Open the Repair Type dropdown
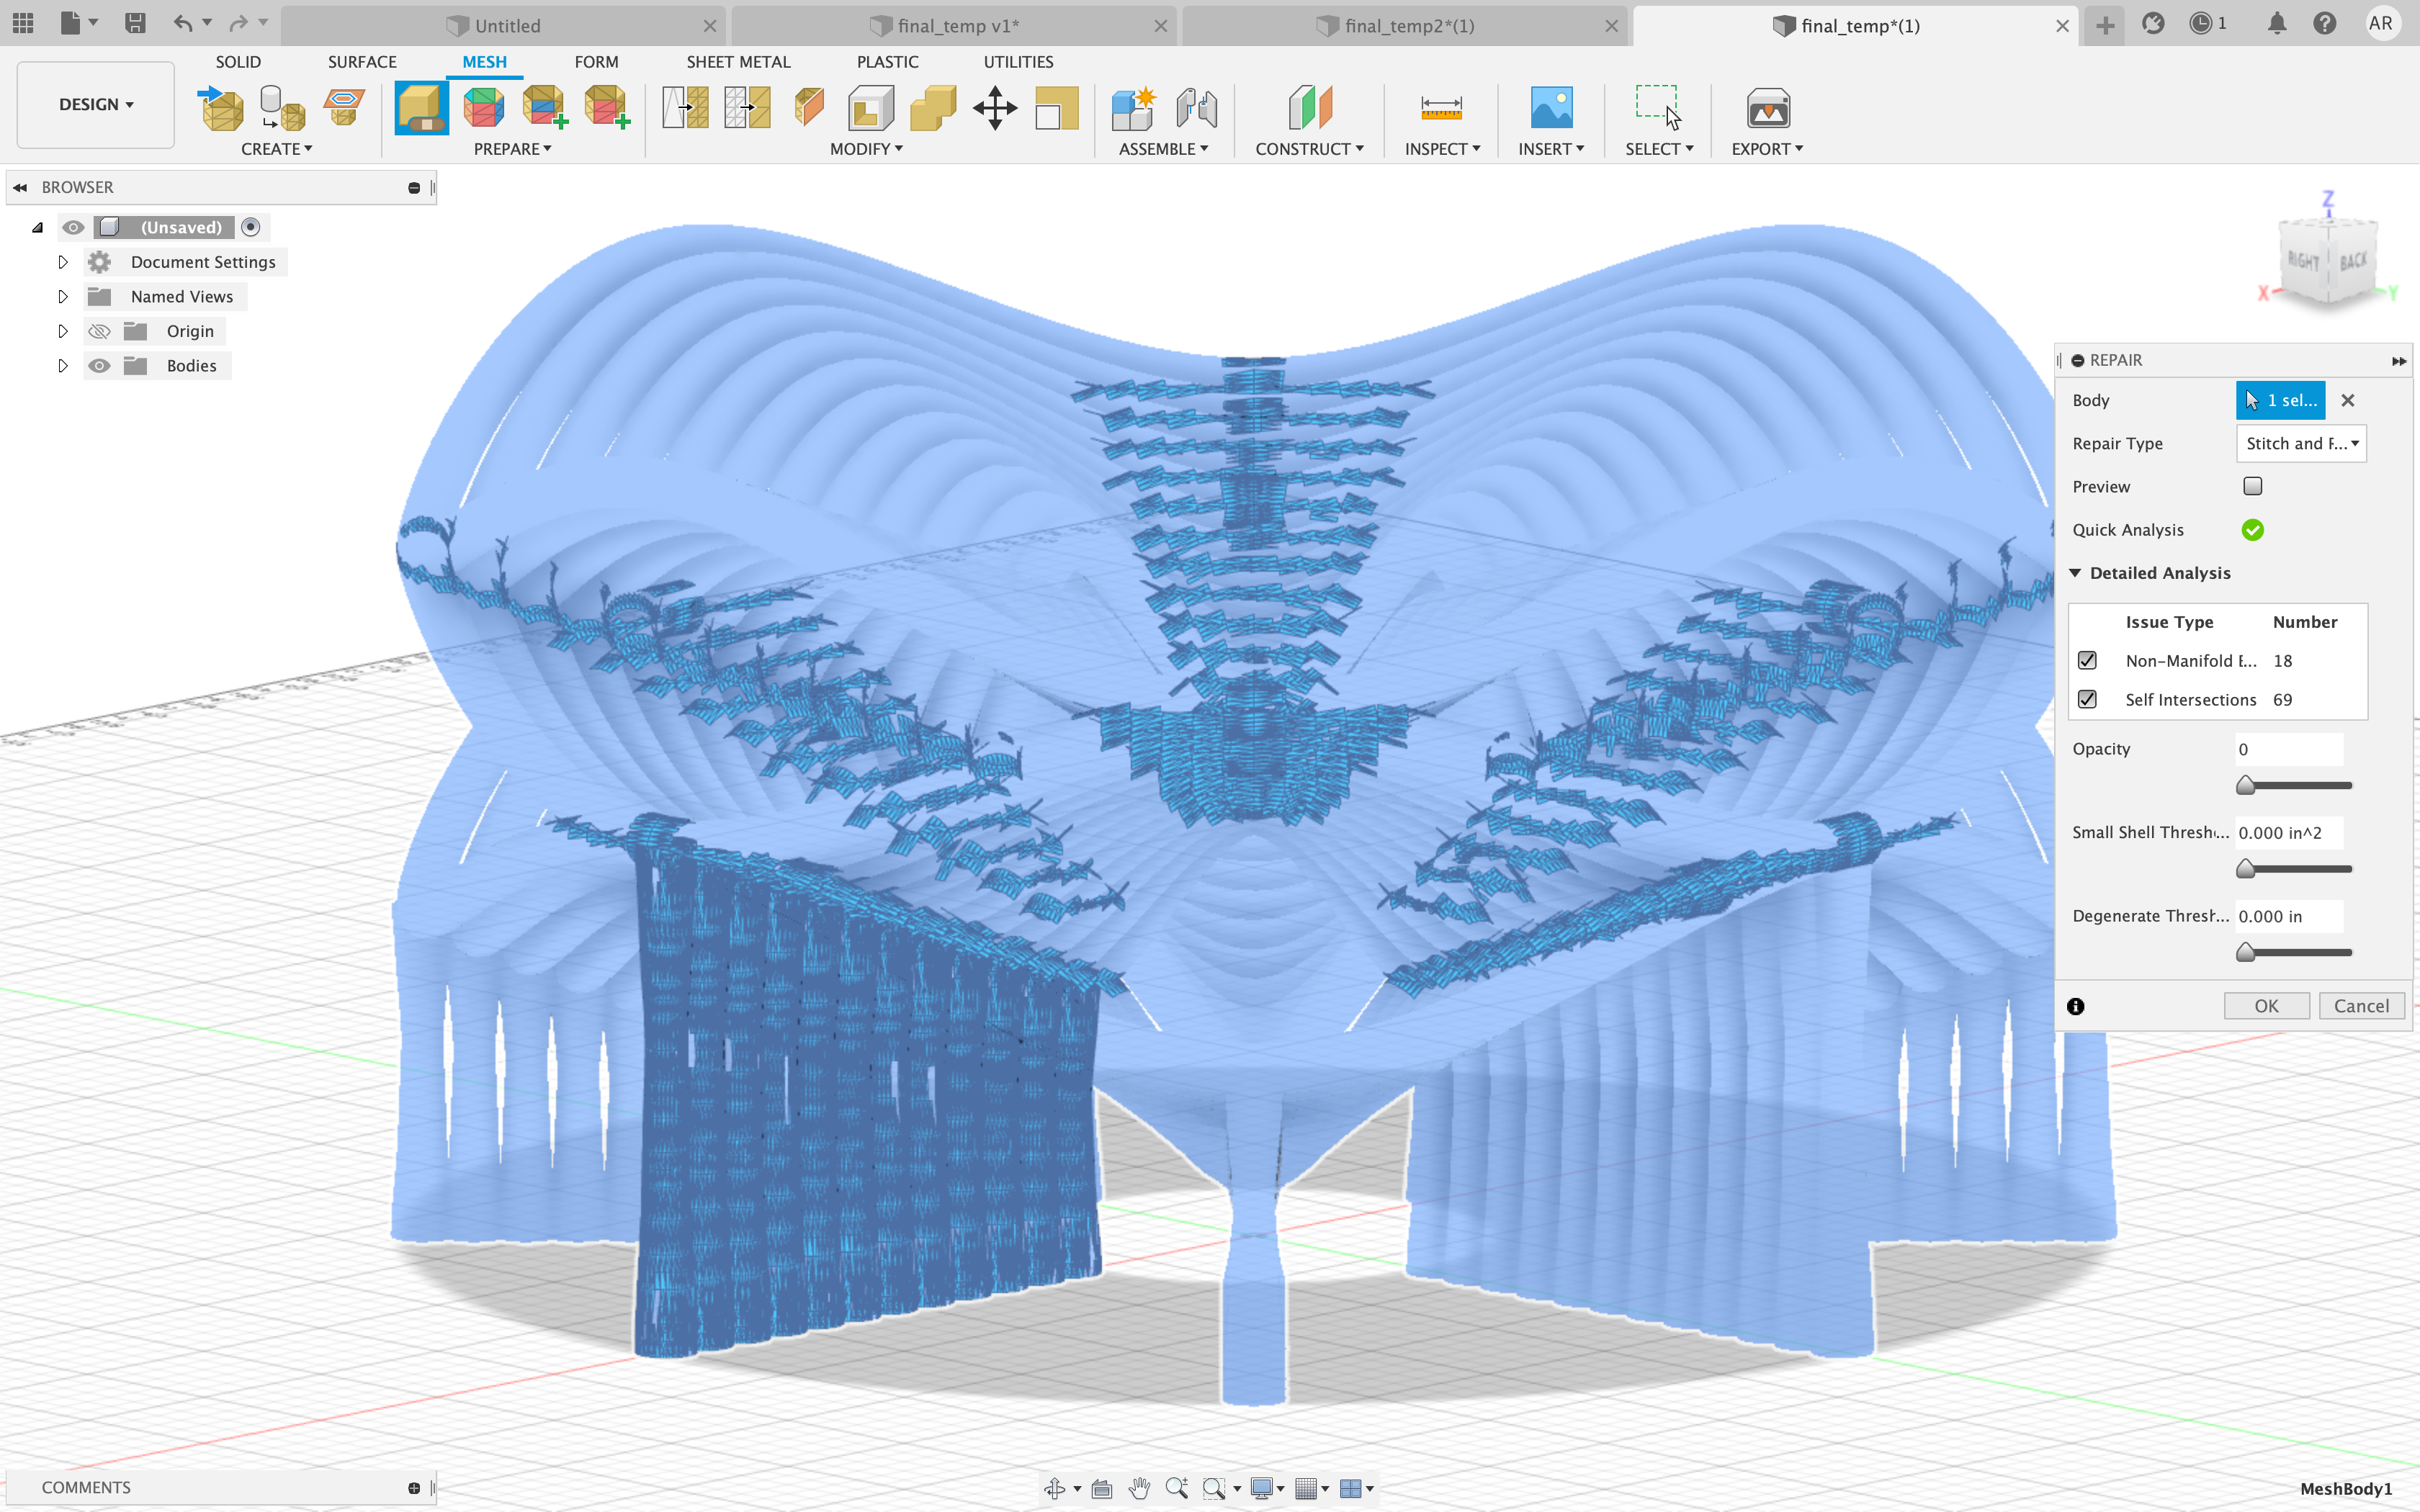Viewport: 2420px width, 1512px height. click(2299, 443)
